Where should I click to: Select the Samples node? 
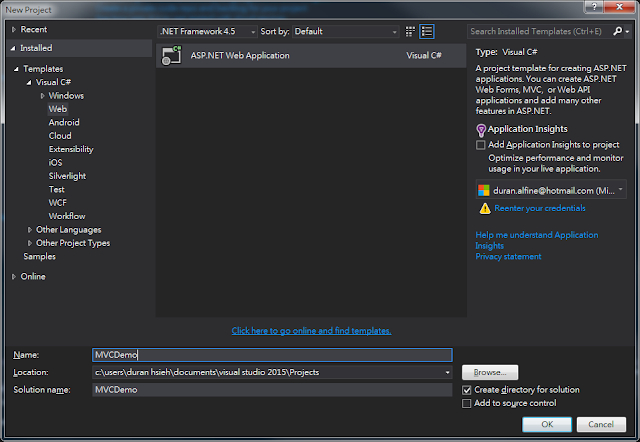(x=39, y=257)
